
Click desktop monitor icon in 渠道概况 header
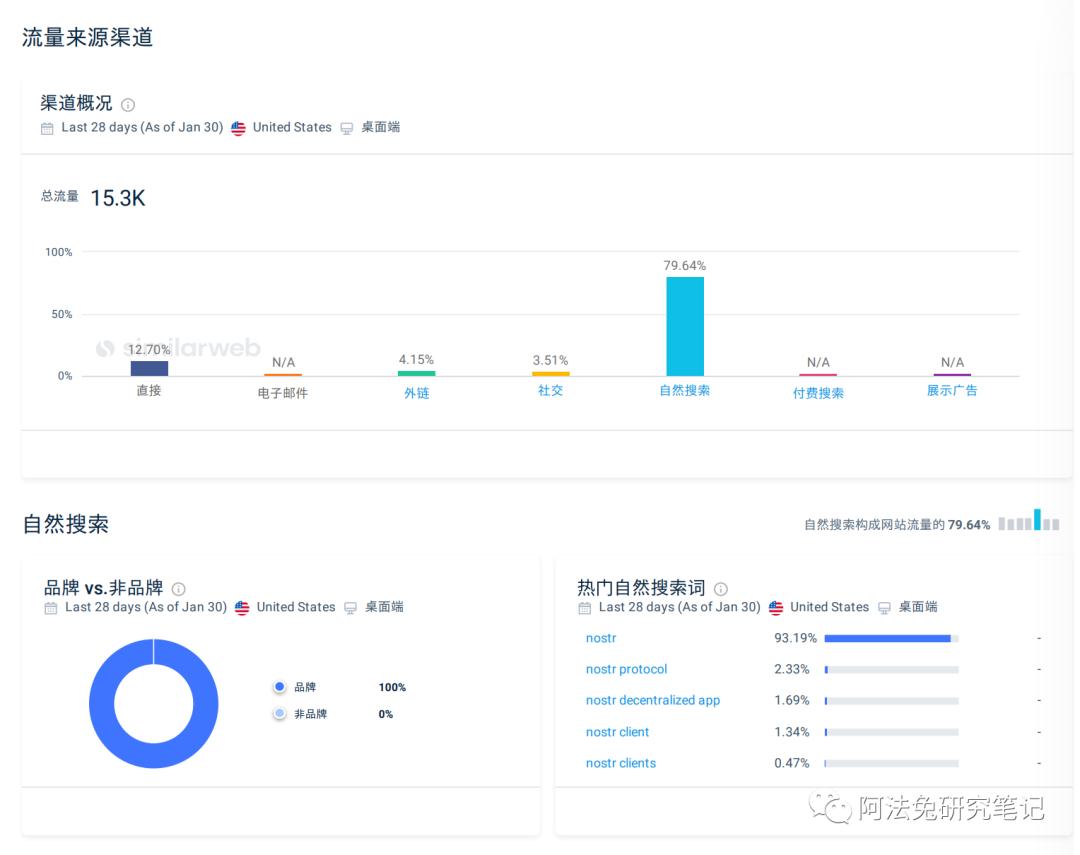coord(347,128)
